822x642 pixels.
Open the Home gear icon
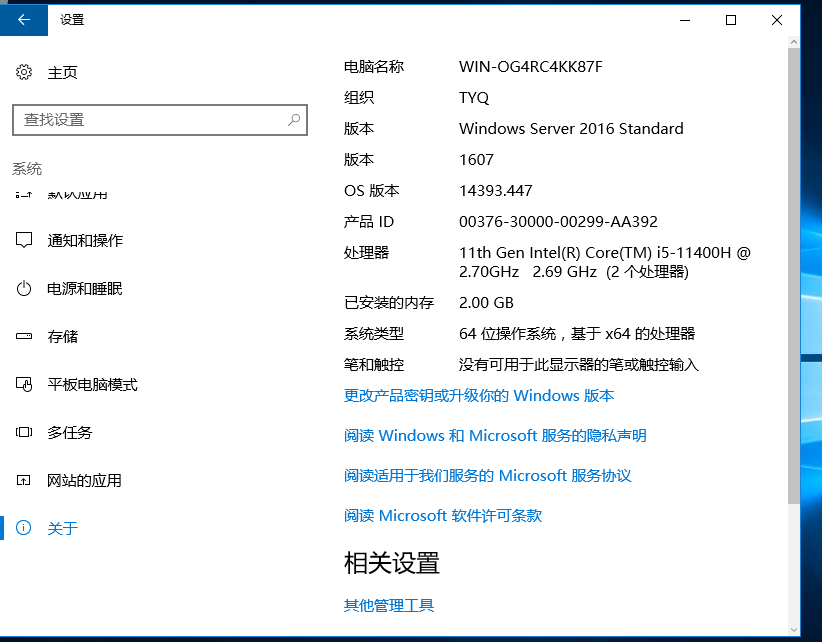(x=24, y=72)
